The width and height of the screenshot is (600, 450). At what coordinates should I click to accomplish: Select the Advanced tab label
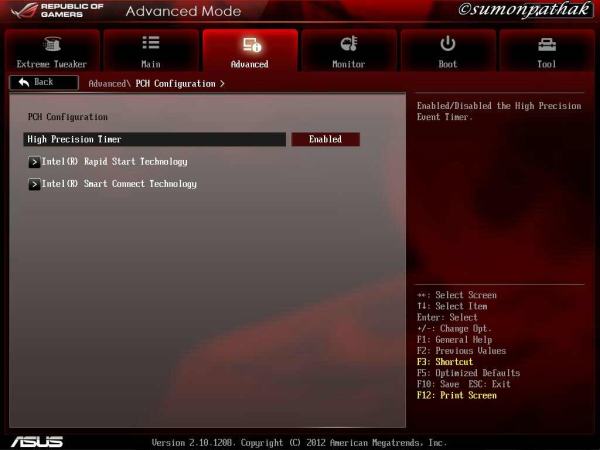click(x=249, y=64)
